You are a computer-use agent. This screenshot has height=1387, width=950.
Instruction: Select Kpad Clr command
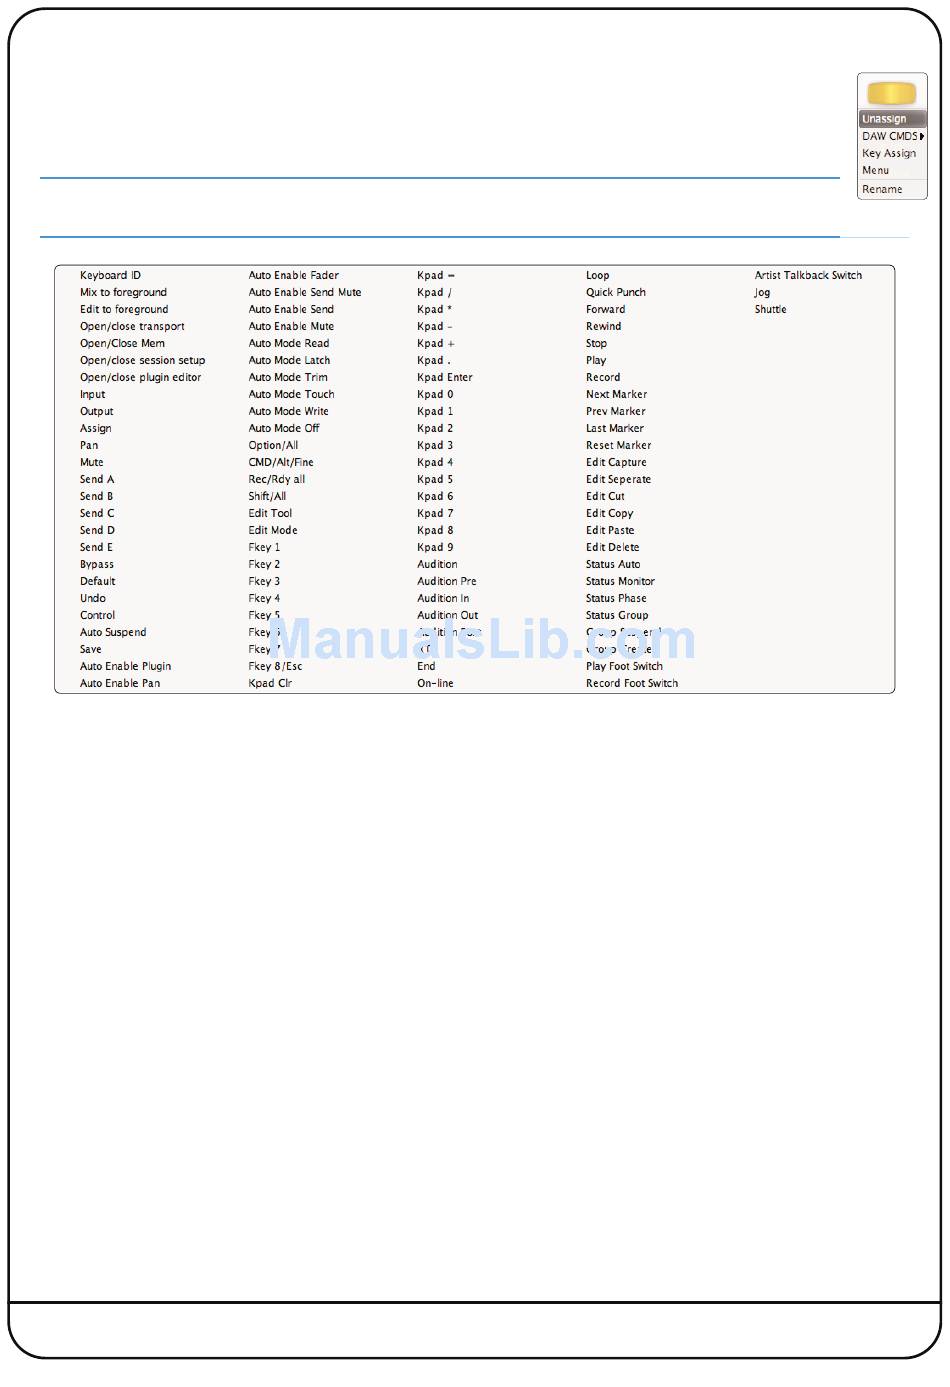pos(270,683)
